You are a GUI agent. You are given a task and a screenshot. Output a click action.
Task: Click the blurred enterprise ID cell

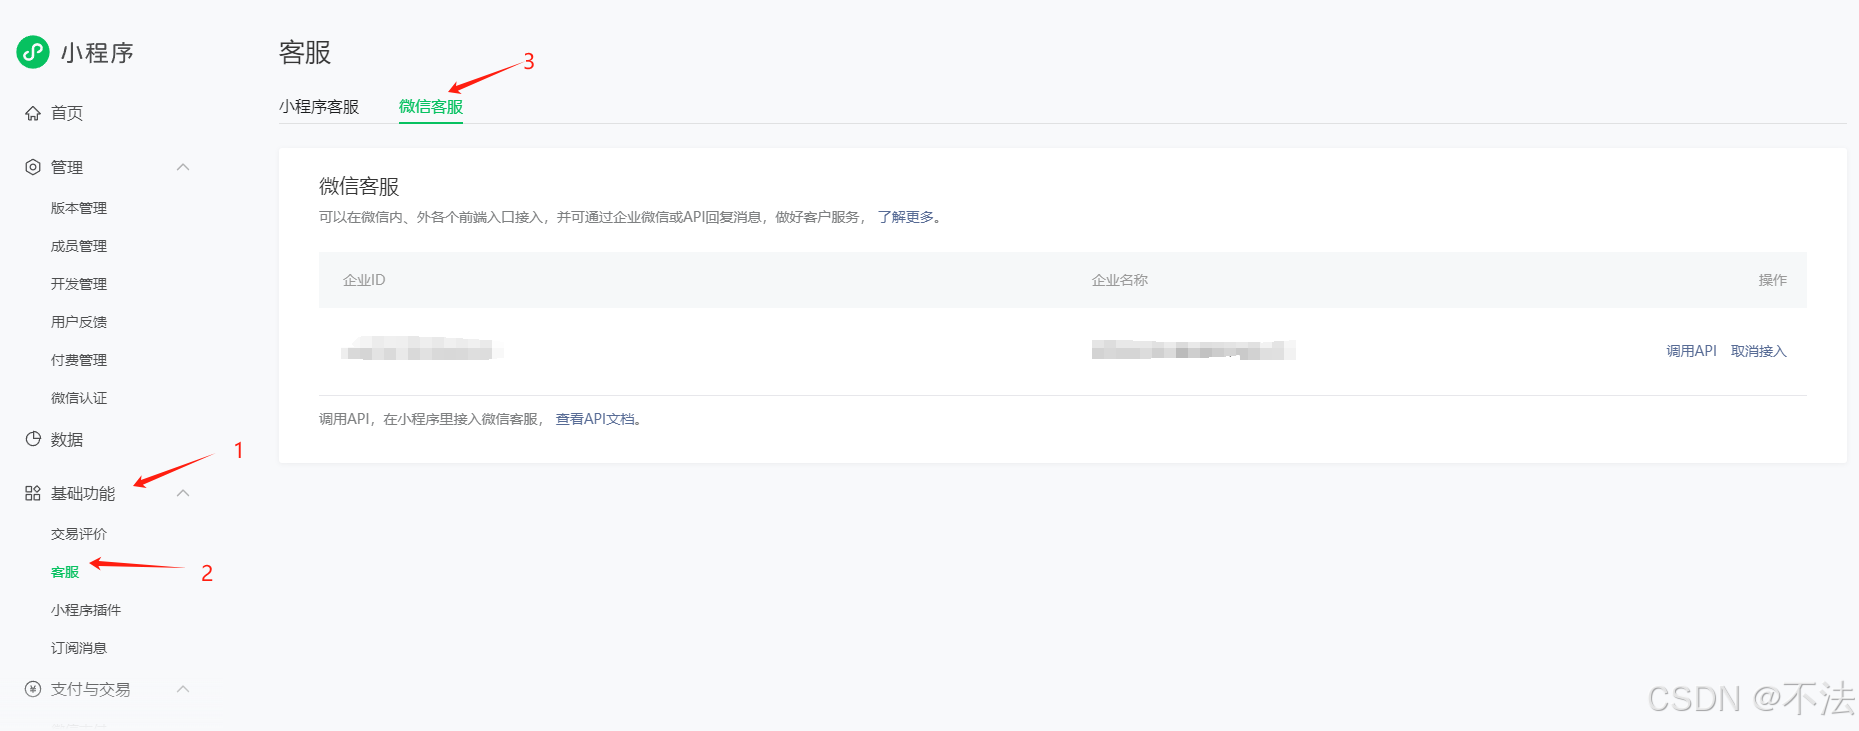[x=421, y=349]
